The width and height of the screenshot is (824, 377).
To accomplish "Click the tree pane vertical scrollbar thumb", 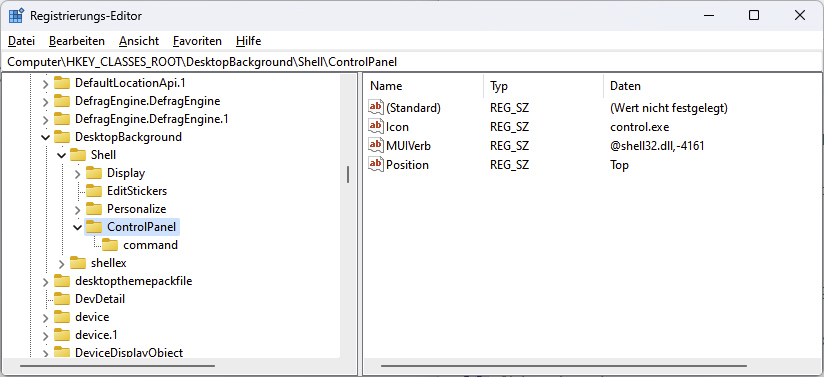I will tap(348, 175).
